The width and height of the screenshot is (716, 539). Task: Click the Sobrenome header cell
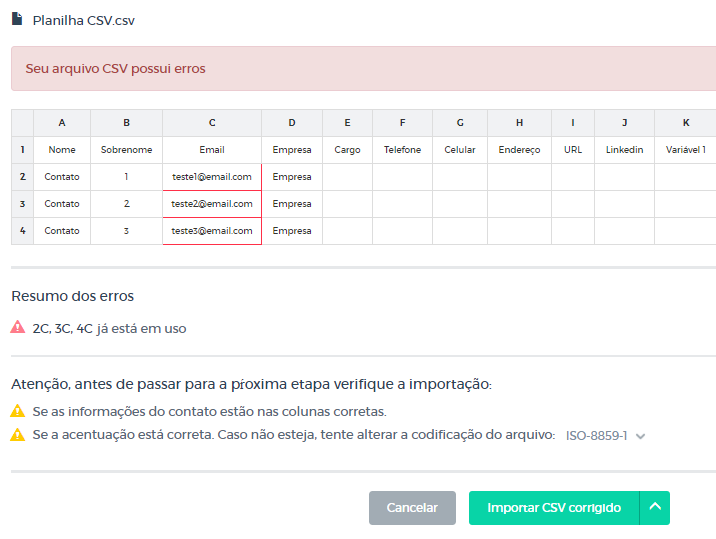(x=126, y=150)
